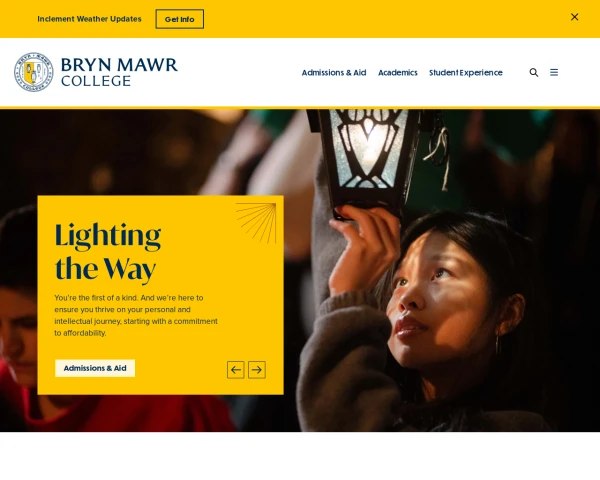Open the hamburger menu icon
Image resolution: width=600 pixels, height=480 pixels.
tap(554, 72)
